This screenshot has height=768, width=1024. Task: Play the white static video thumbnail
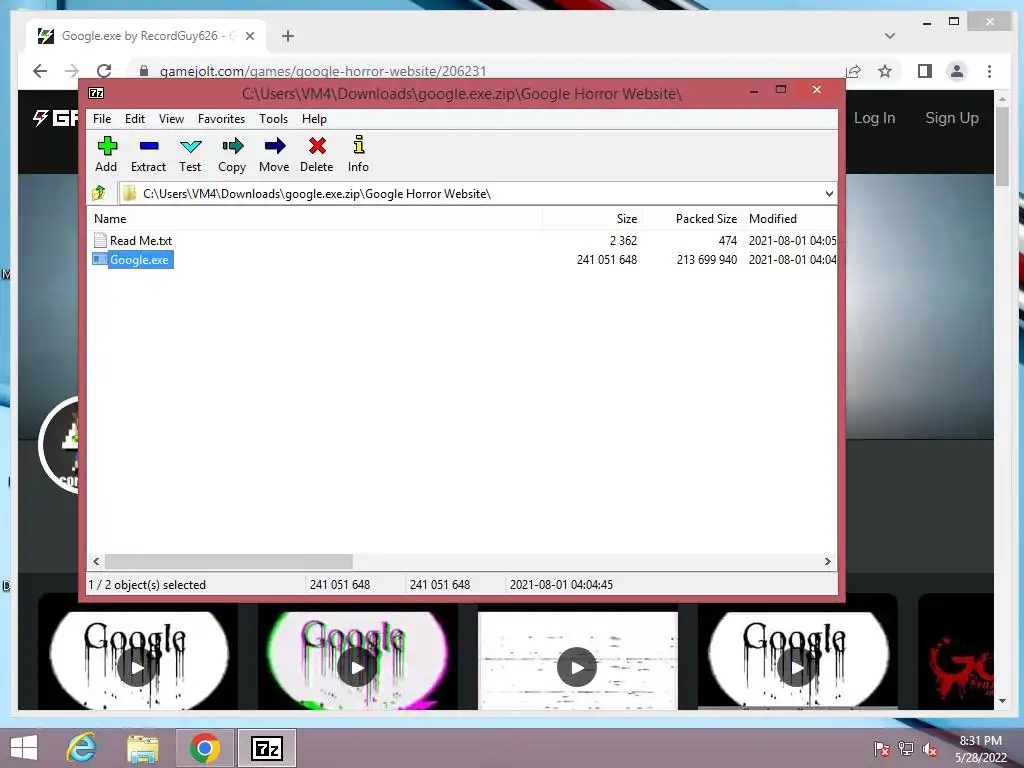[577, 667]
